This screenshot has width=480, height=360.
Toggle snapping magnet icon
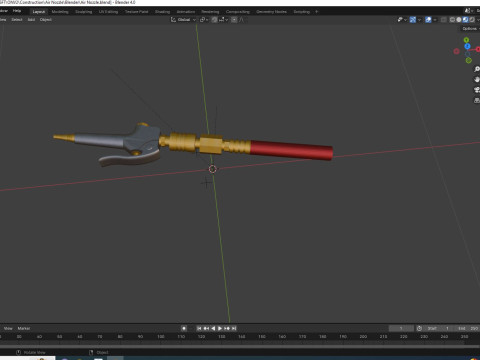(214, 20)
